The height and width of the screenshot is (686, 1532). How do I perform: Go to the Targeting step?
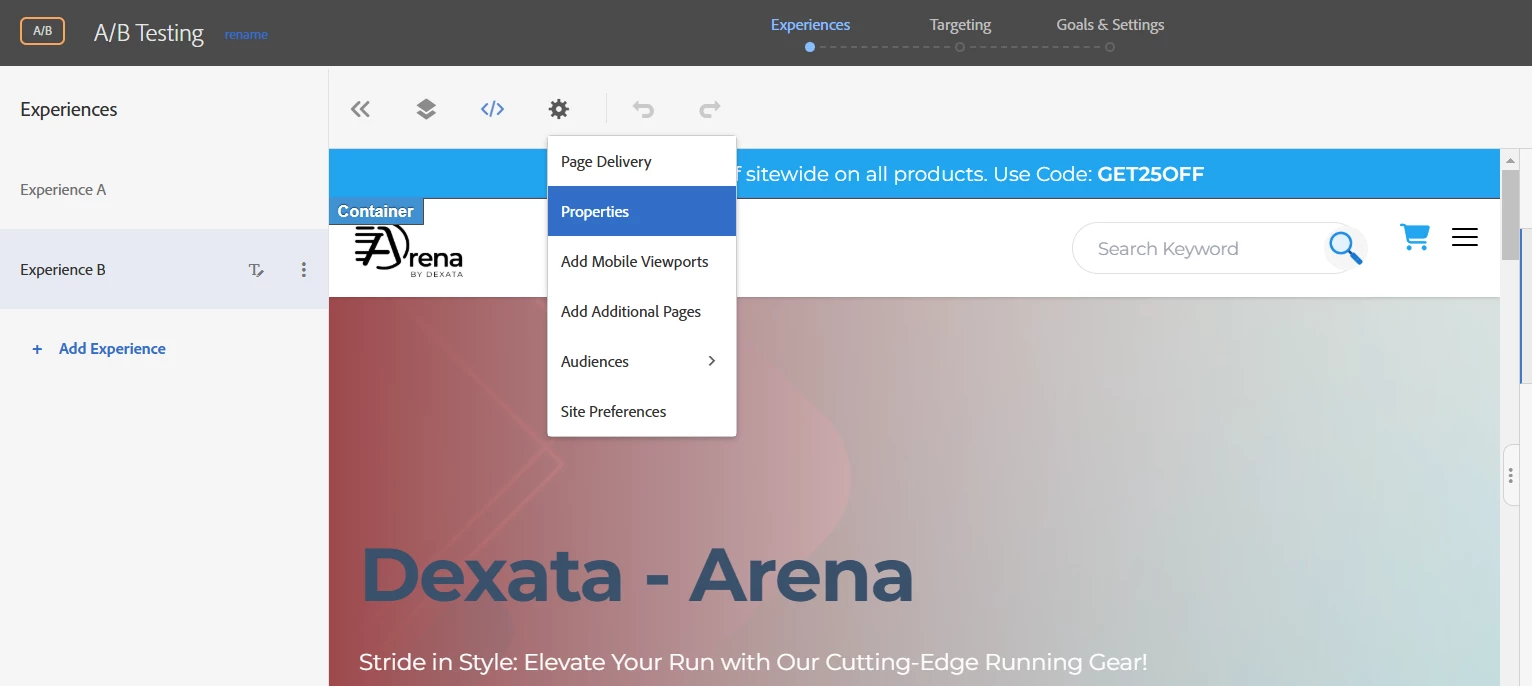coord(960,25)
